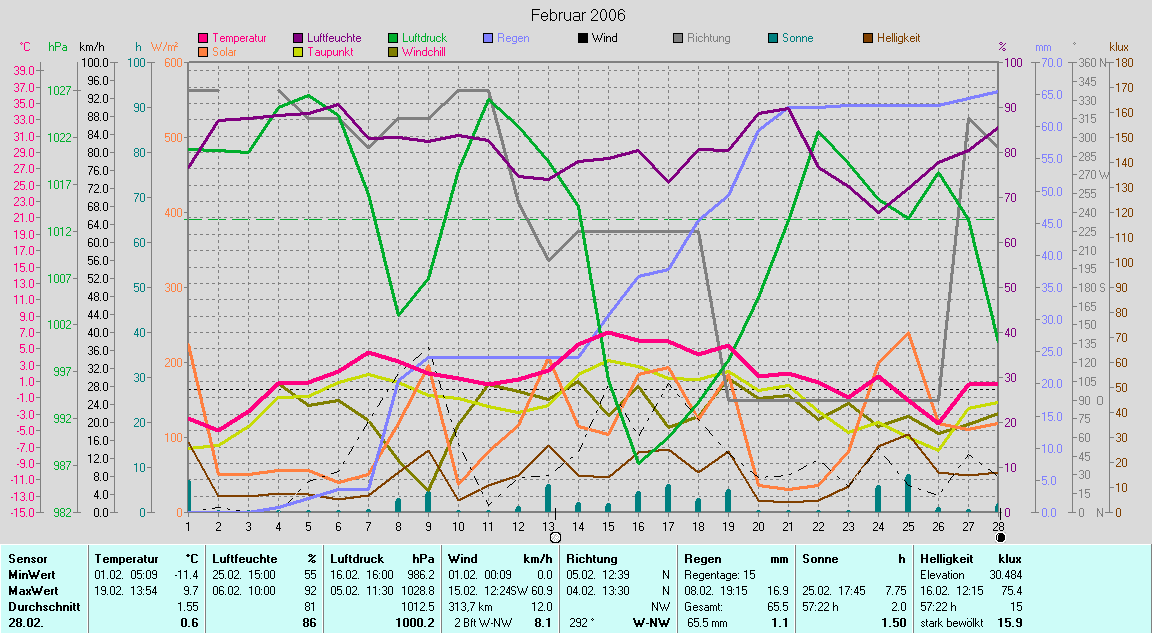Viewport: 1152px width, 633px height.
Task: Click the klux axis unit label
Action: click(x=1119, y=47)
